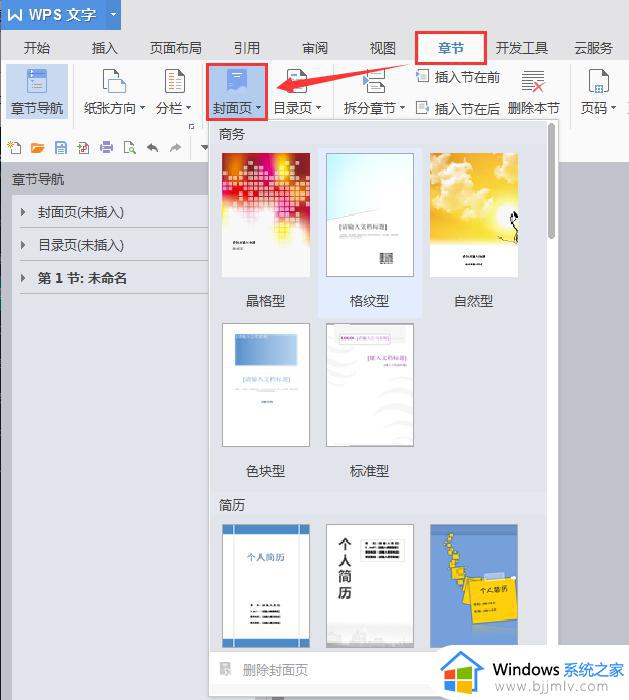629x700 pixels.
Task: Click the 分栏 columns icon
Action: point(174,81)
